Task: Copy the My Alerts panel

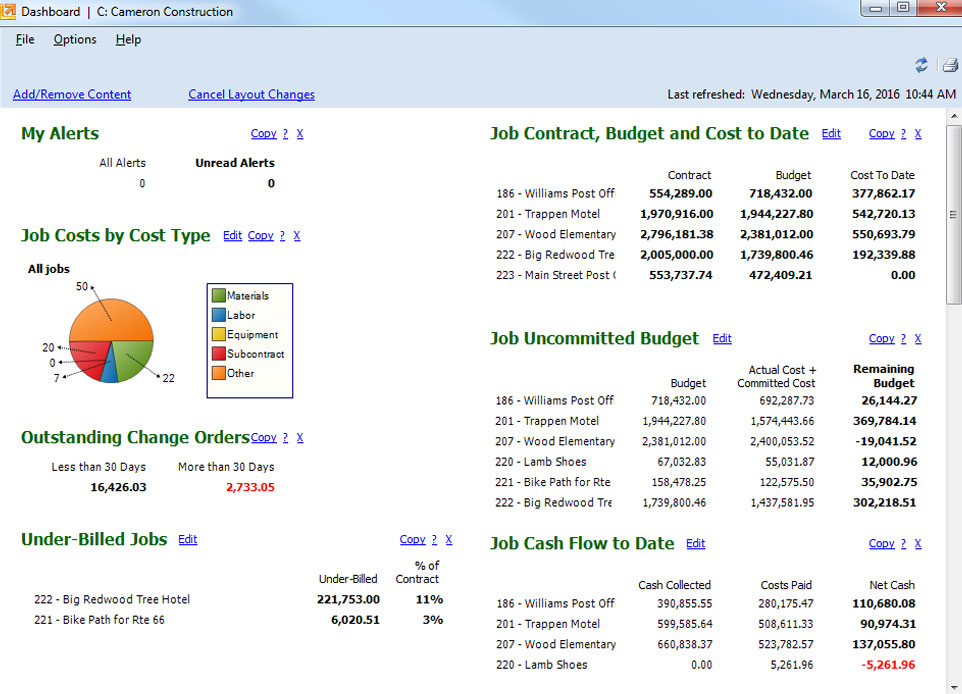Action: pyautogui.click(x=264, y=133)
